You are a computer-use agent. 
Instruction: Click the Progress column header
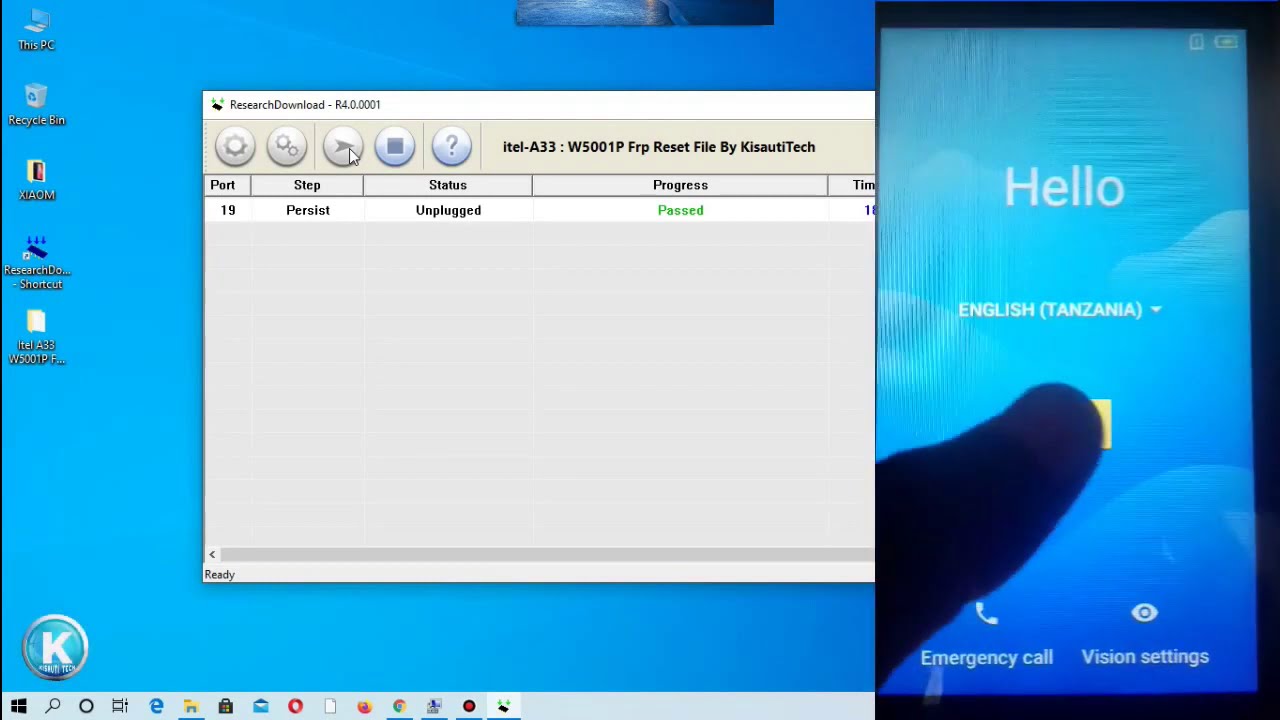coord(680,185)
